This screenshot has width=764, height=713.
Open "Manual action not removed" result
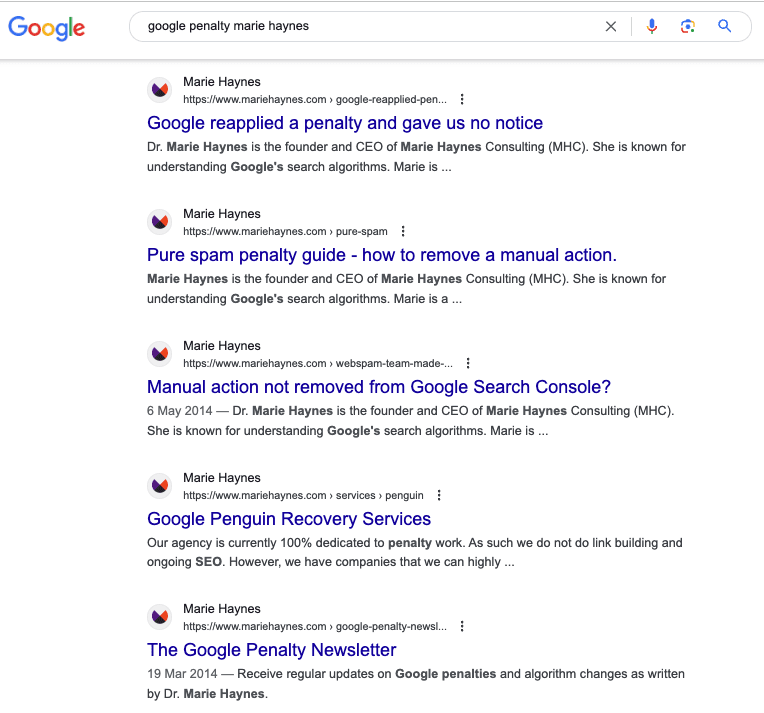click(x=379, y=387)
